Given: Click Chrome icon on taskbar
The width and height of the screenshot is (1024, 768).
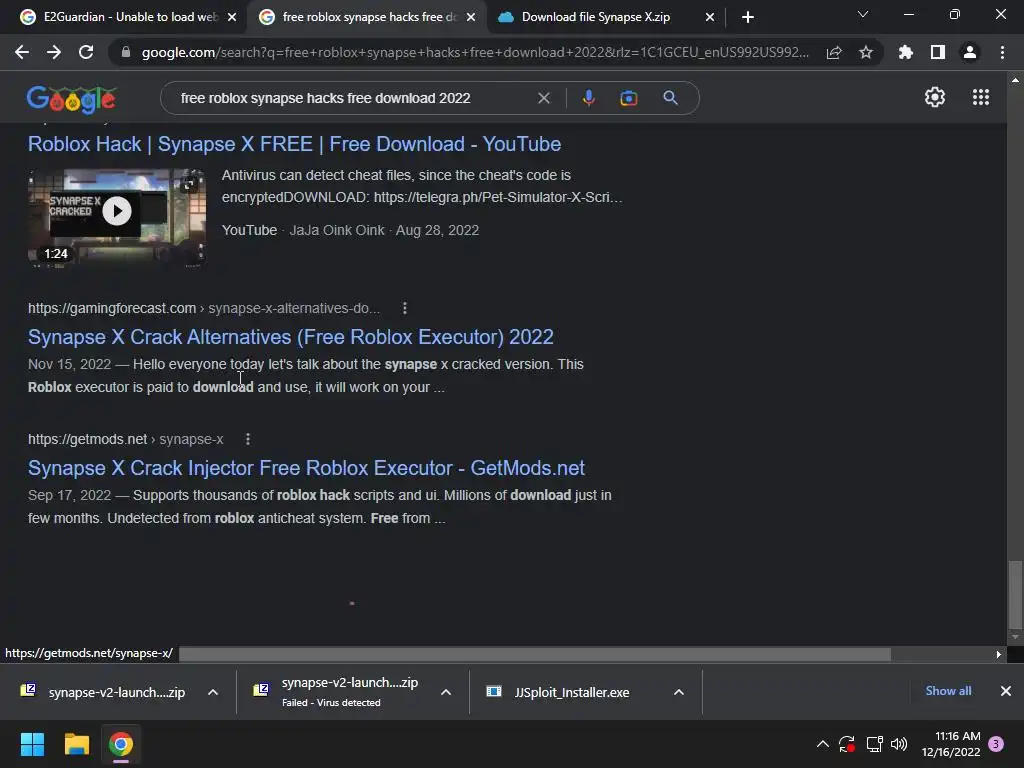Looking at the screenshot, I should [121, 744].
